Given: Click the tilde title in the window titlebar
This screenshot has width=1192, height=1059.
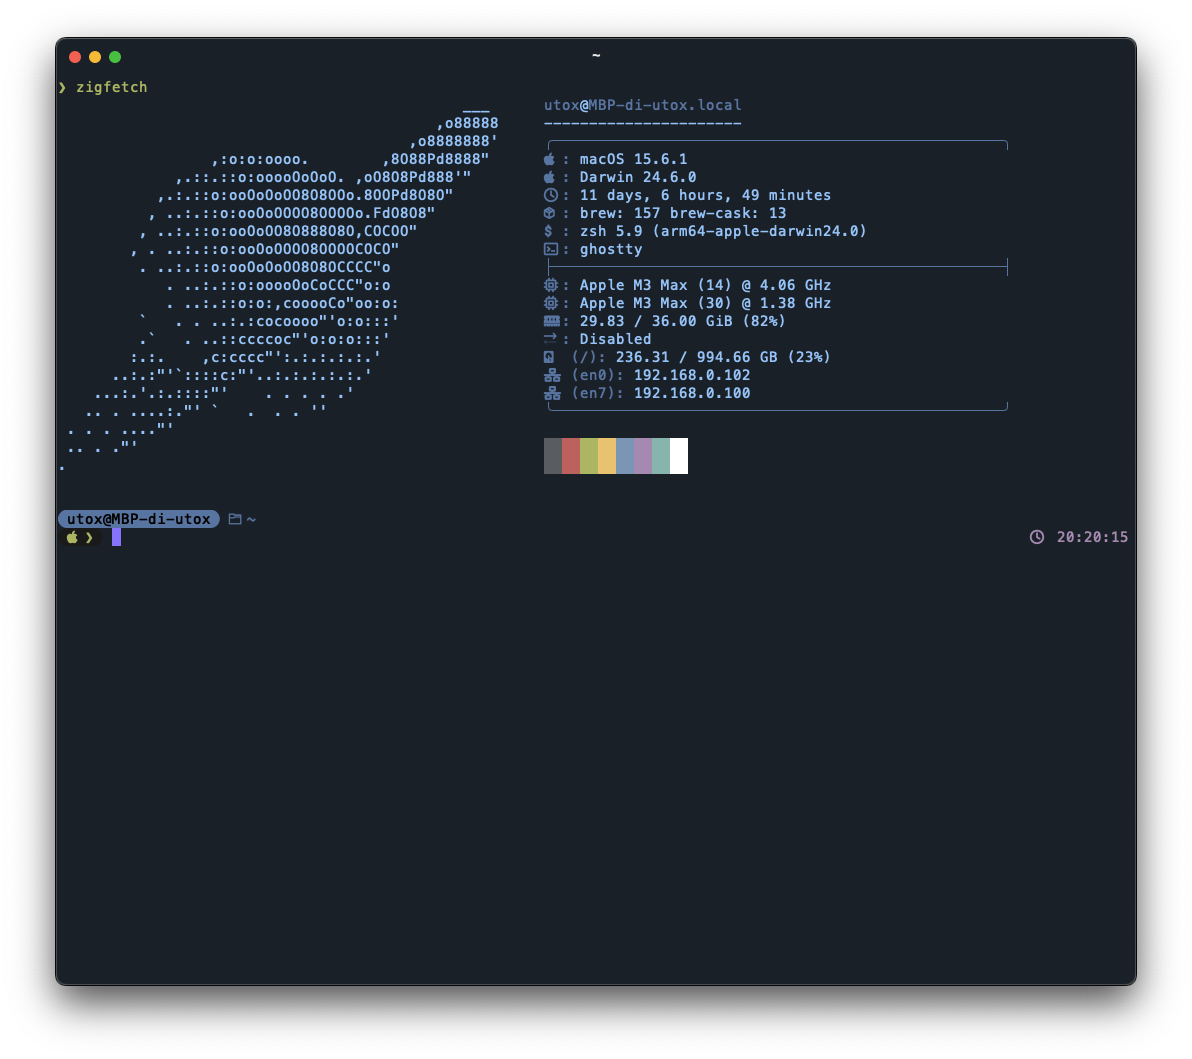Looking at the screenshot, I should coord(596,56).
